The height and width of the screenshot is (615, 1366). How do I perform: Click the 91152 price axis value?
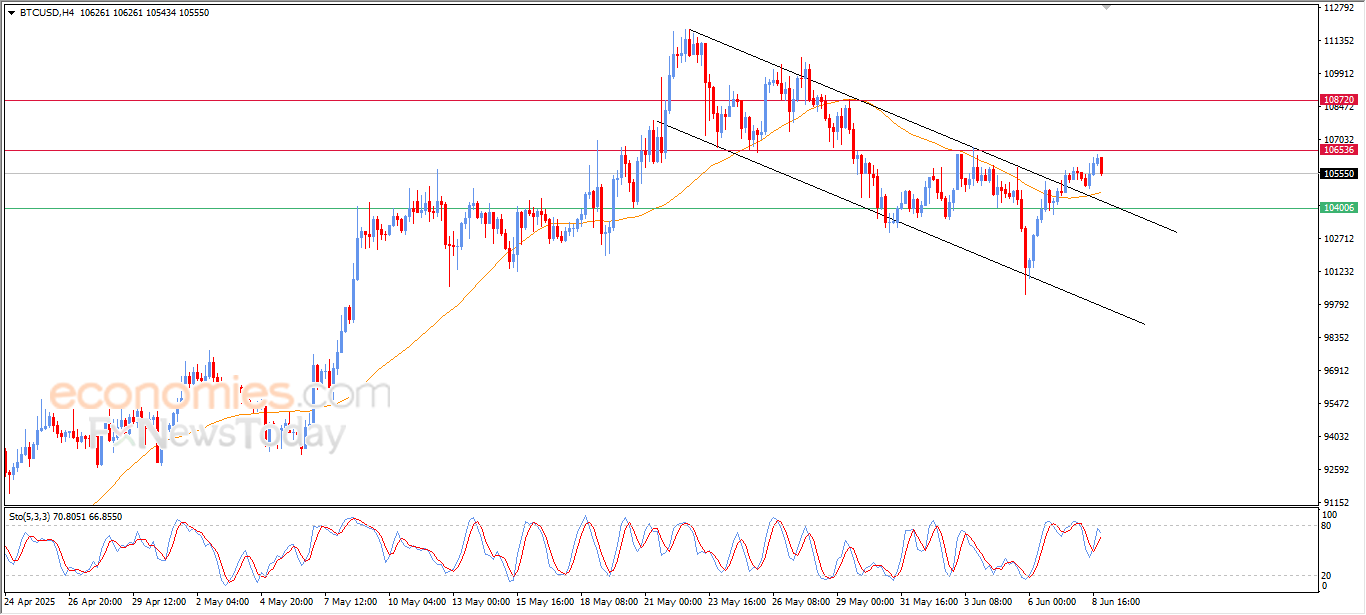point(1336,503)
